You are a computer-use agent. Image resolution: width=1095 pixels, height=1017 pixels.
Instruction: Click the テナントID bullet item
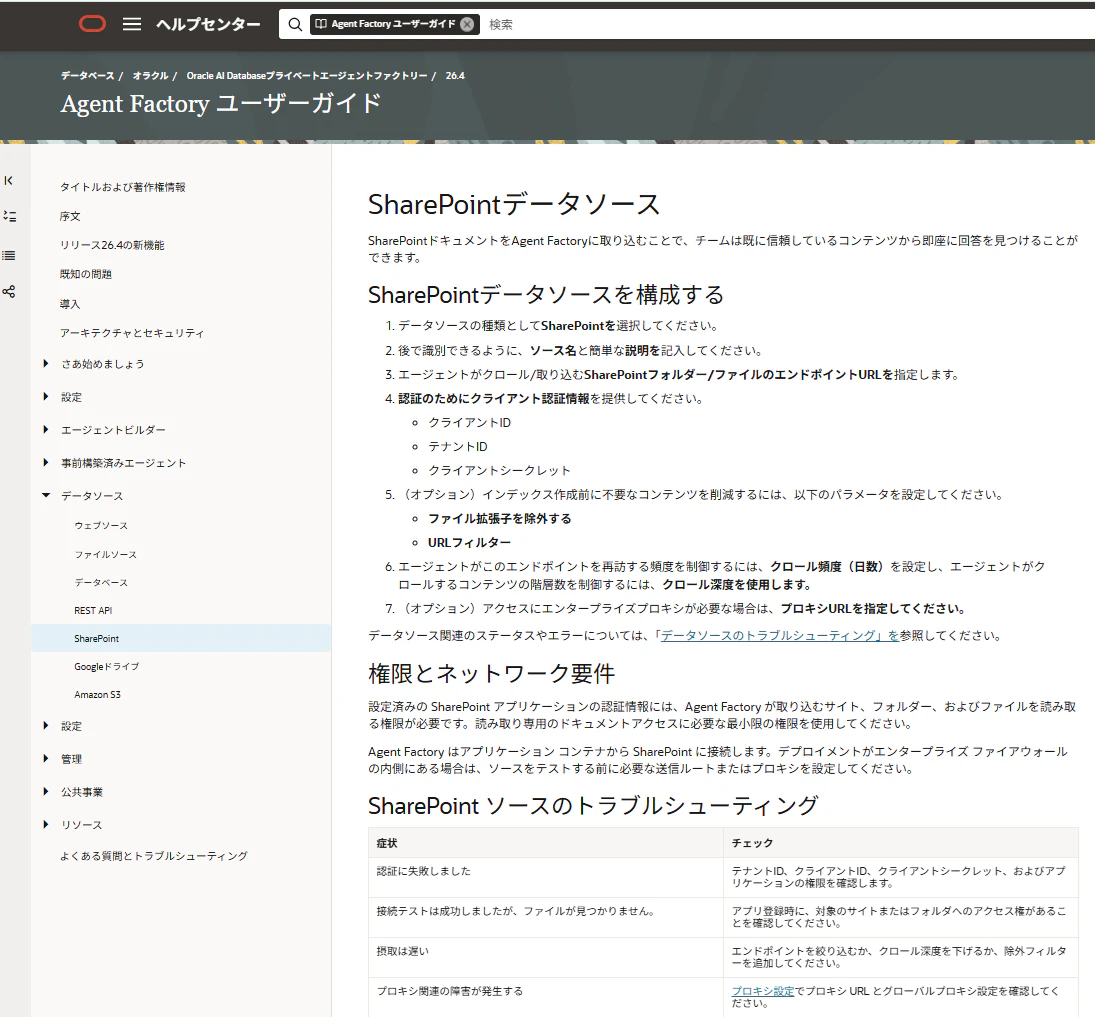458,446
